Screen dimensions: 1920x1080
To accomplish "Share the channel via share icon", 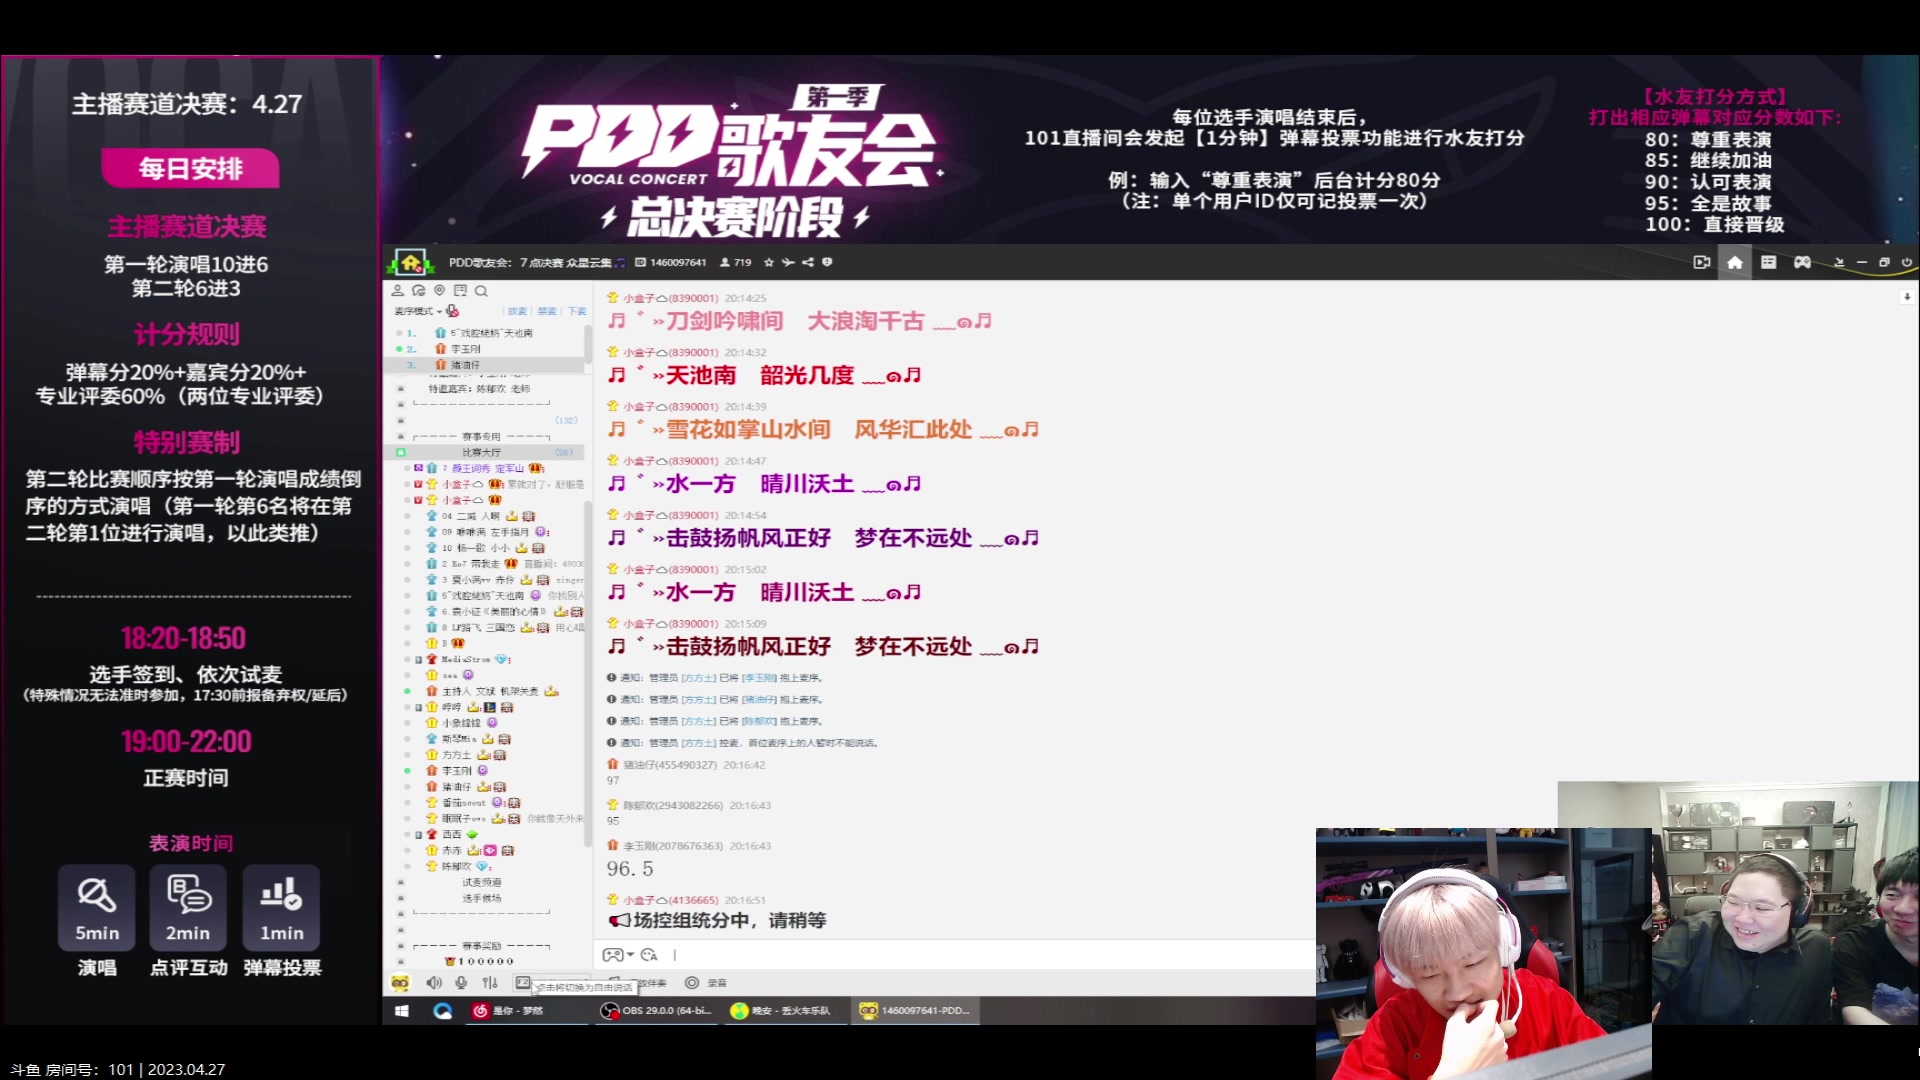I will (807, 262).
